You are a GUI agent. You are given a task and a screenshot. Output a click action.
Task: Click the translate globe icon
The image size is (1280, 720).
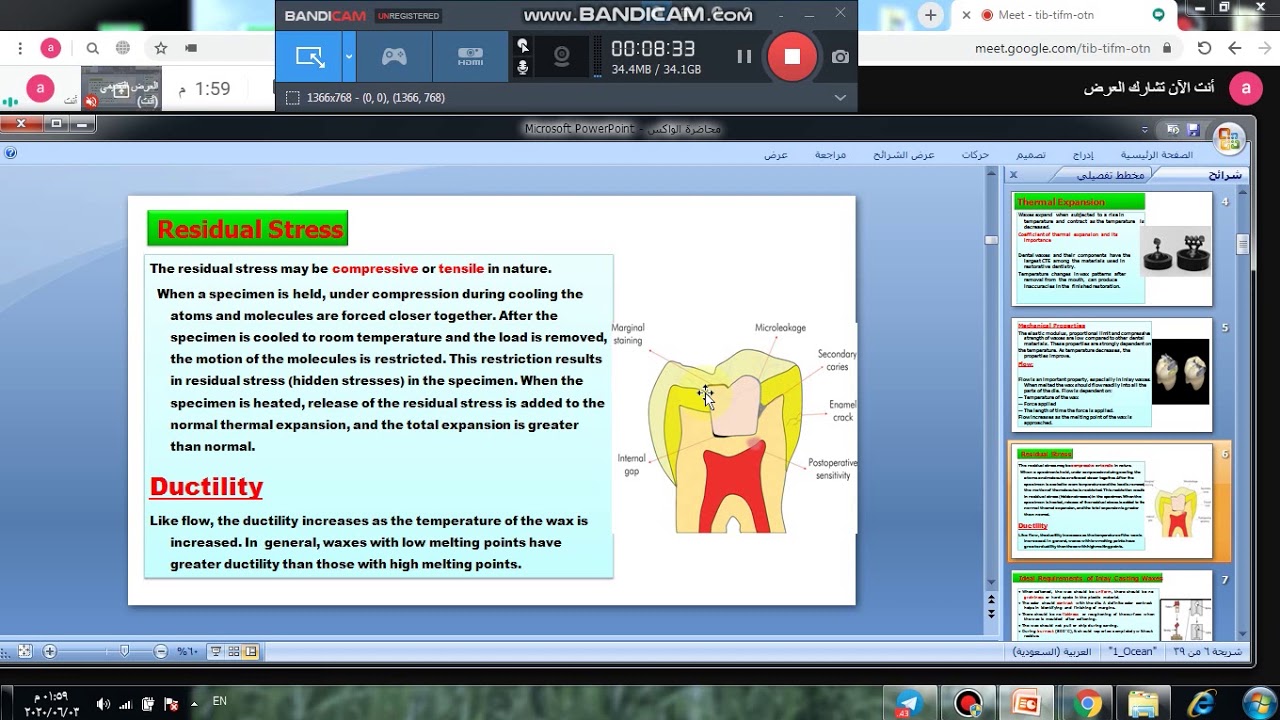pyautogui.click(x=123, y=48)
